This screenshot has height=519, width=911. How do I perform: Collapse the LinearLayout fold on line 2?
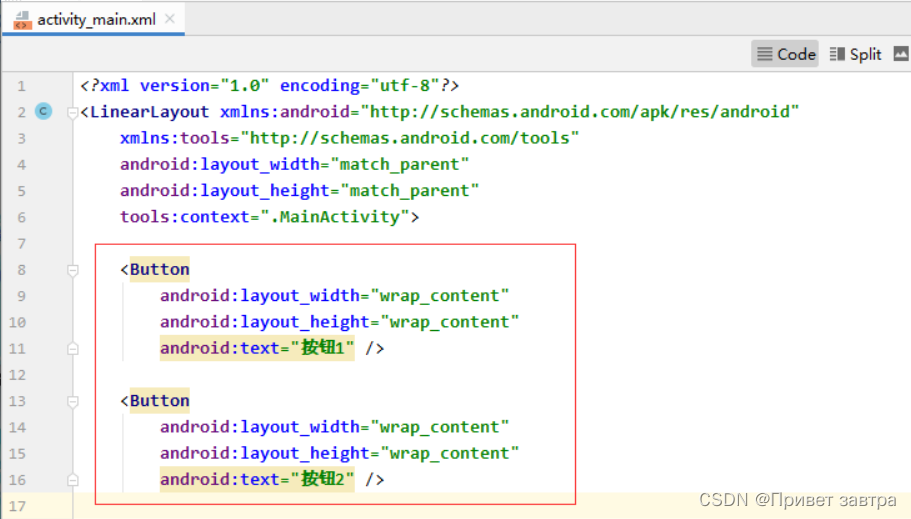73,112
